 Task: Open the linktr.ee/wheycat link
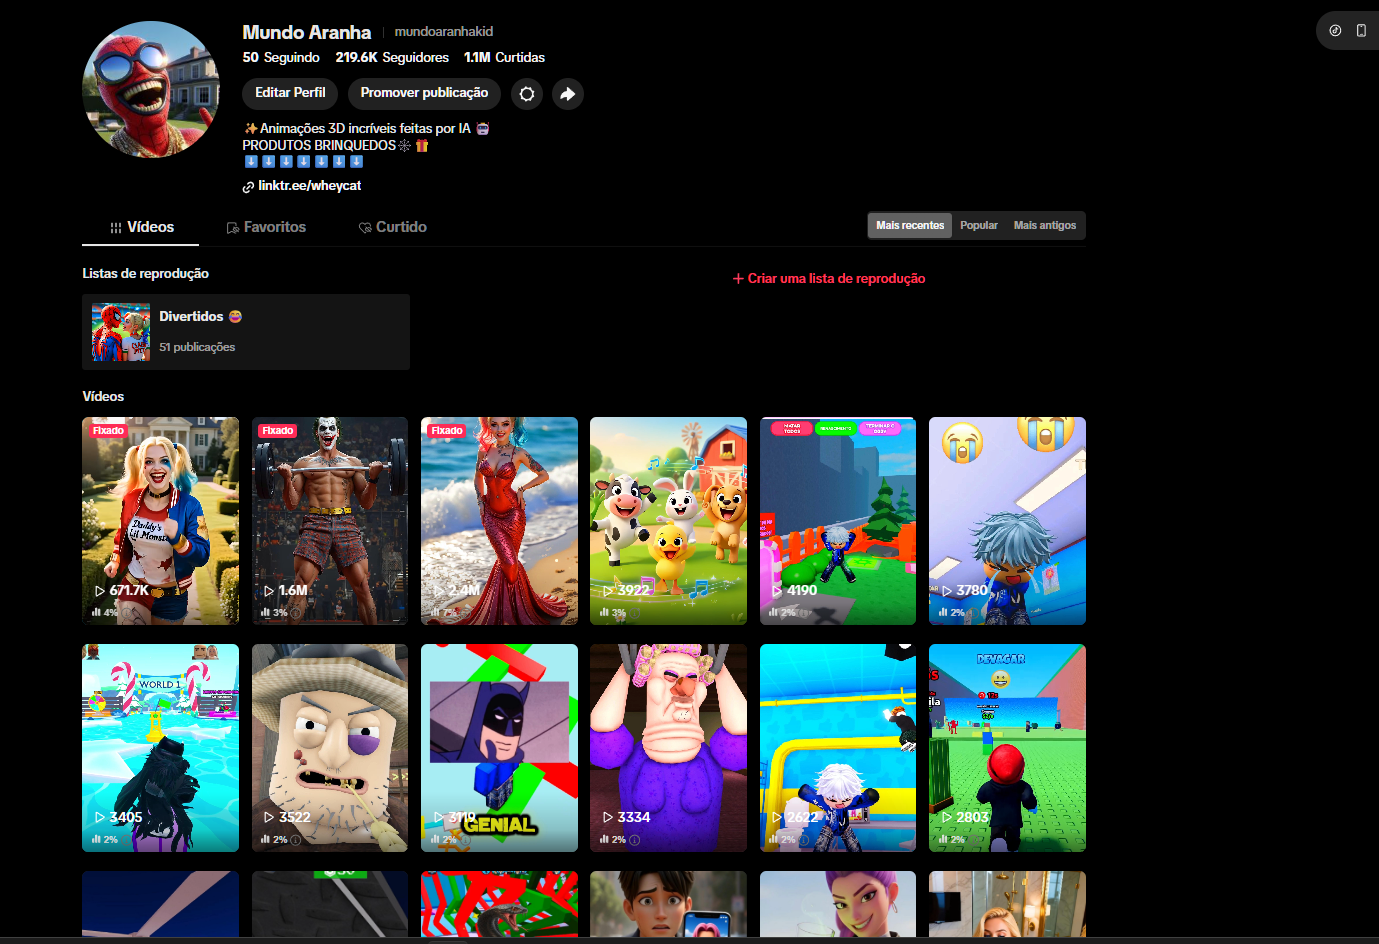[309, 186]
